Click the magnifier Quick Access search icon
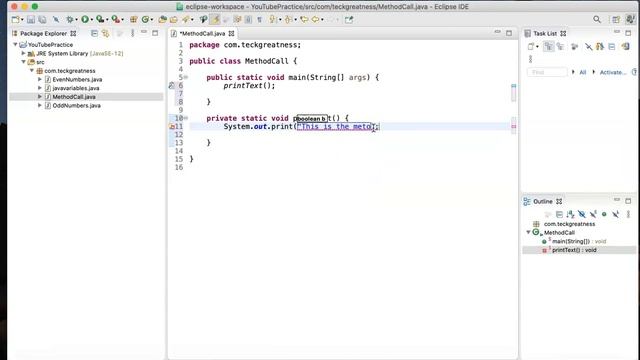Screen dimensions: 640x360 [597, 19]
